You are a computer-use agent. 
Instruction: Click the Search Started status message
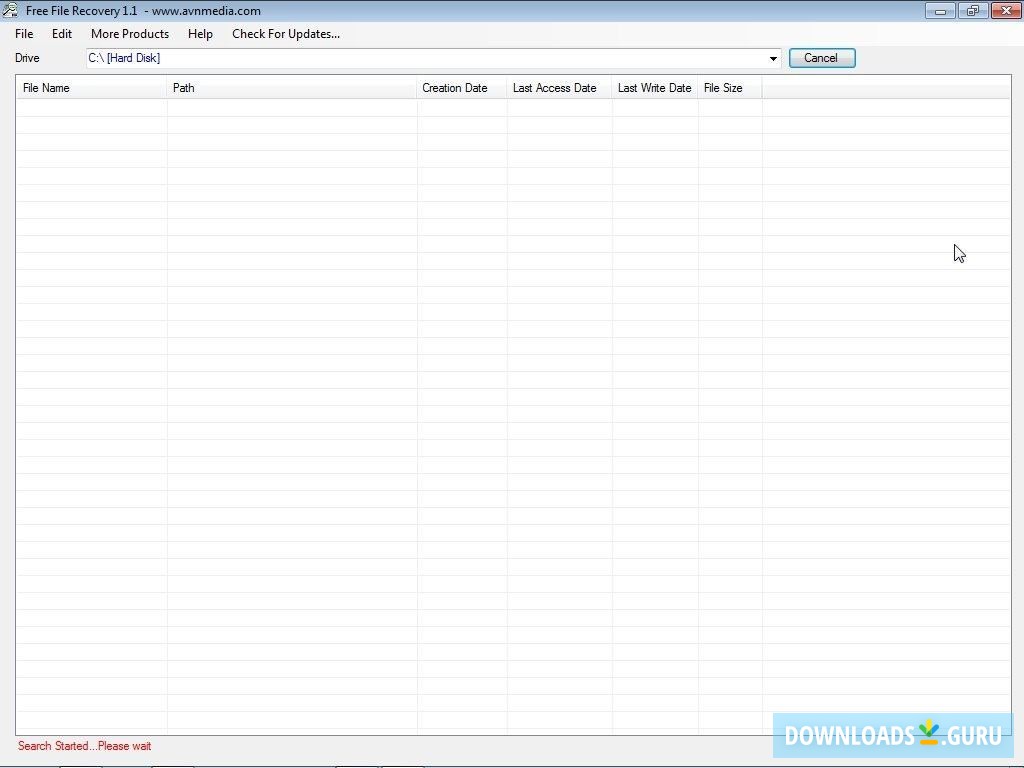(84, 746)
